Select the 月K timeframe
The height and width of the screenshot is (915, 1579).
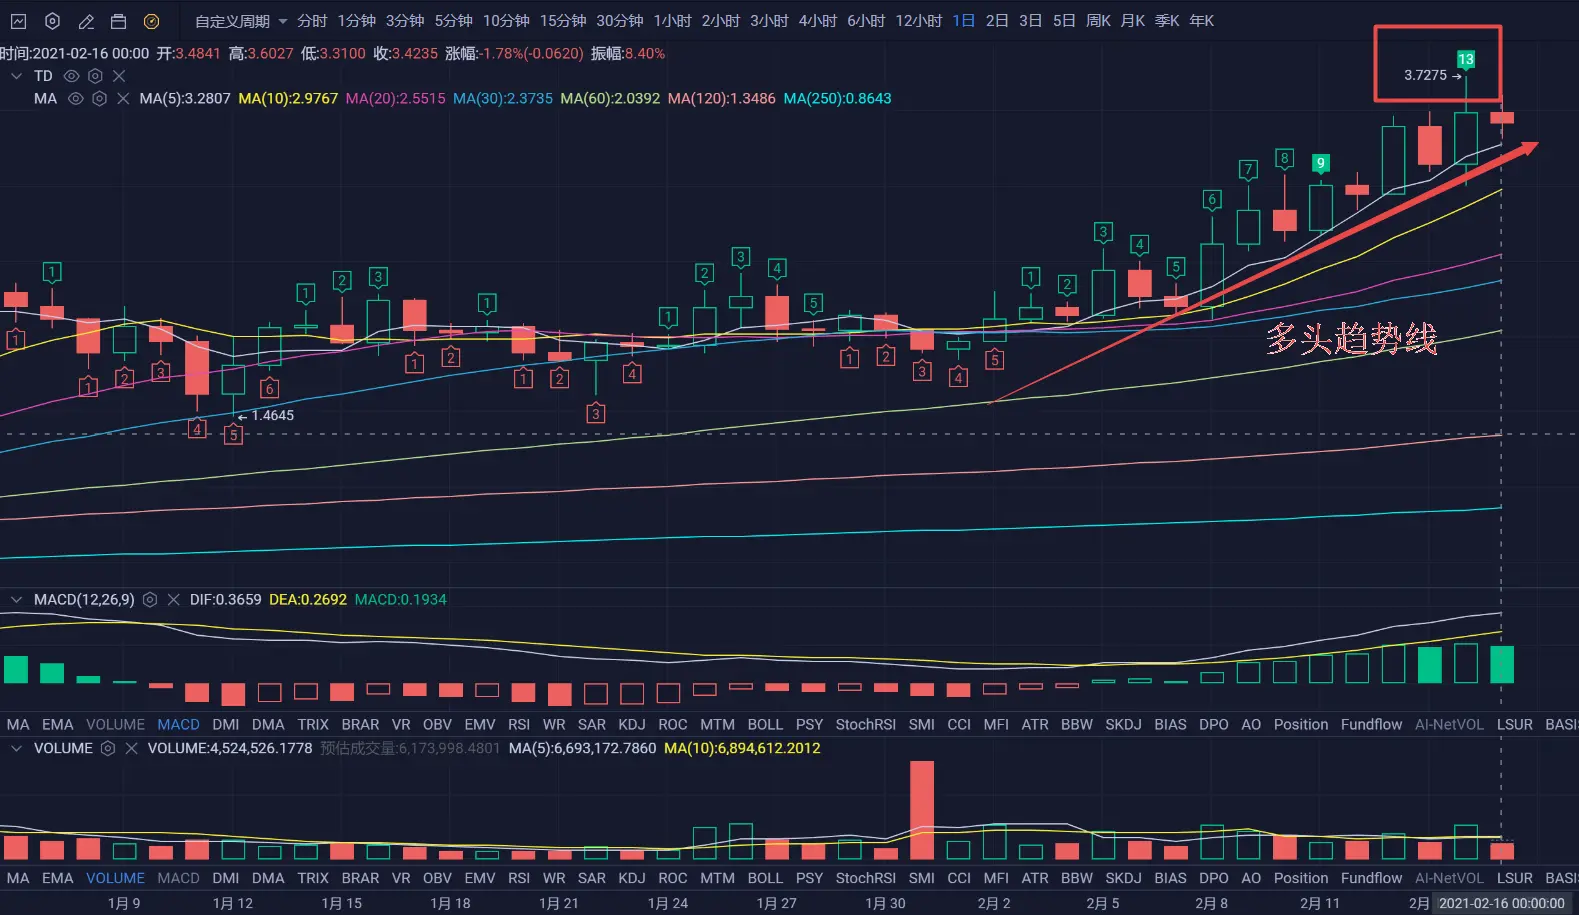pyautogui.click(x=1133, y=21)
